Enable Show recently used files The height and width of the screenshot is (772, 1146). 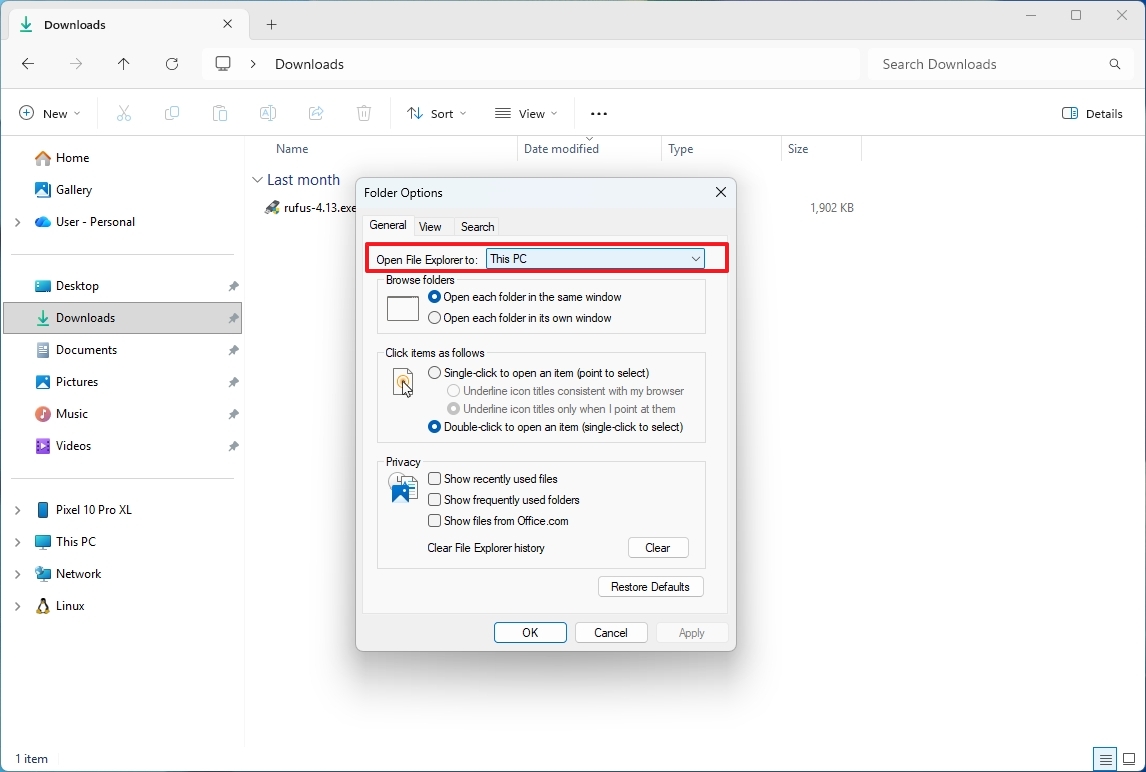click(435, 478)
